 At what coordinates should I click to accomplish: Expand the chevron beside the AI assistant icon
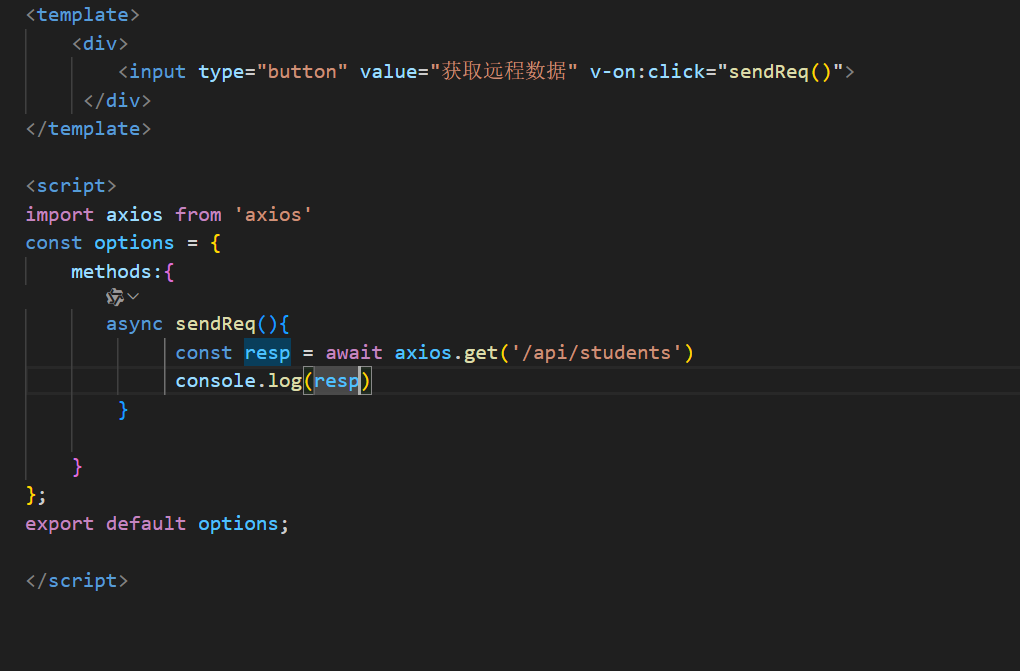tap(133, 297)
